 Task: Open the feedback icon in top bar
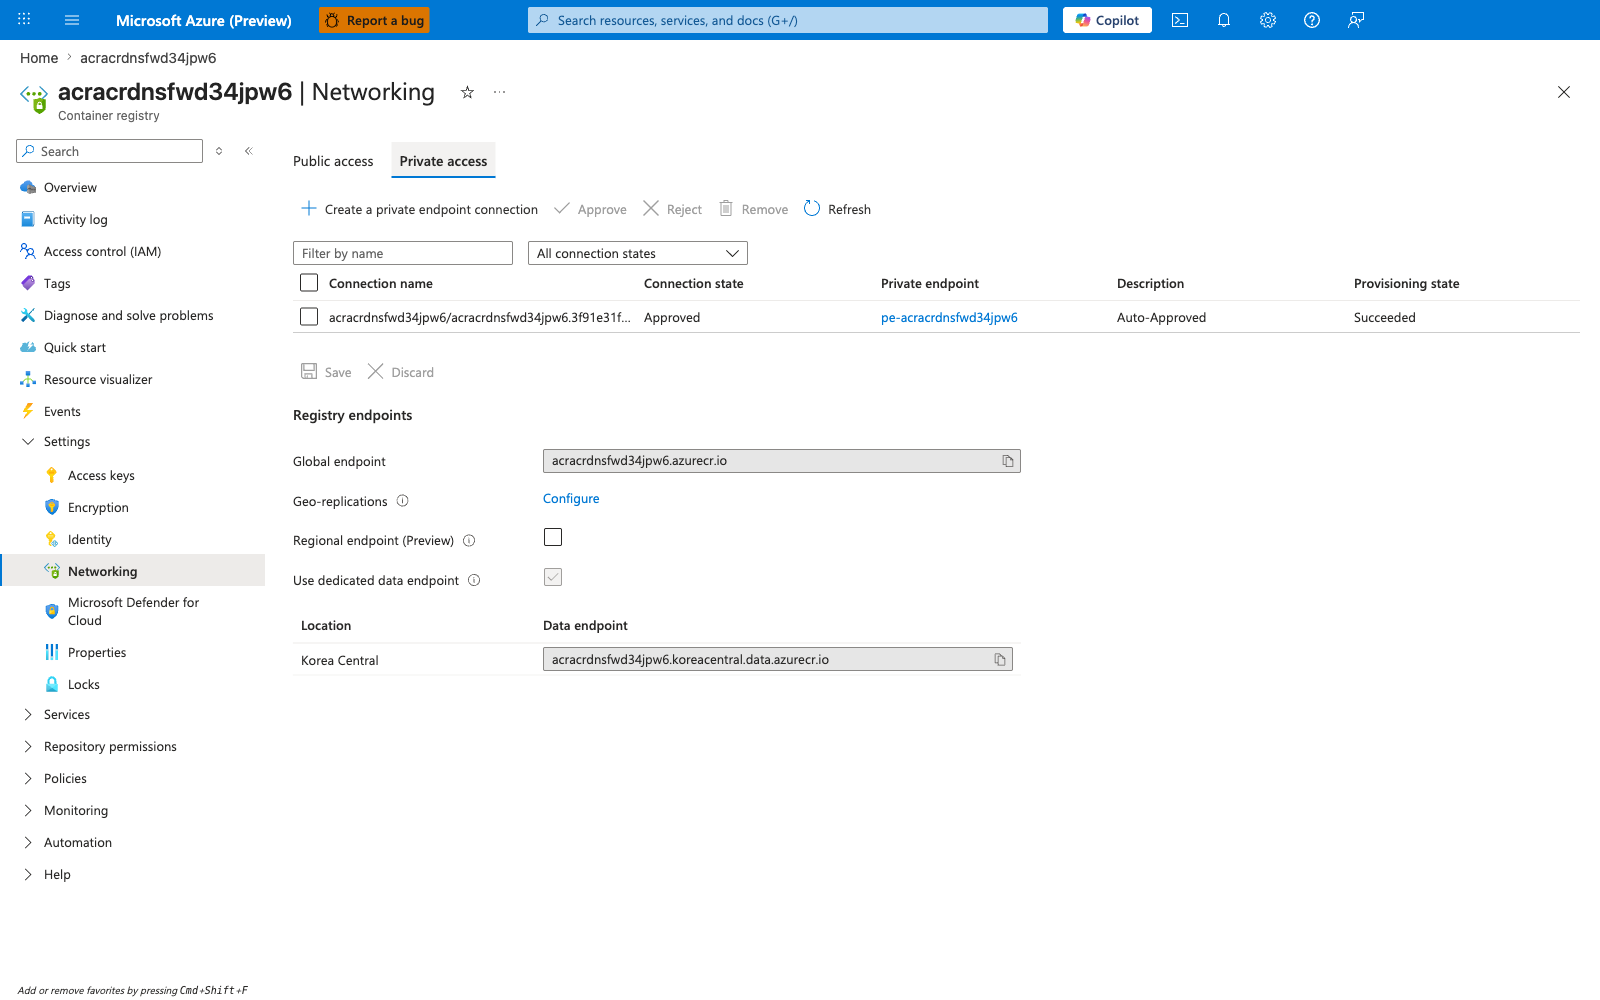tap(1356, 20)
